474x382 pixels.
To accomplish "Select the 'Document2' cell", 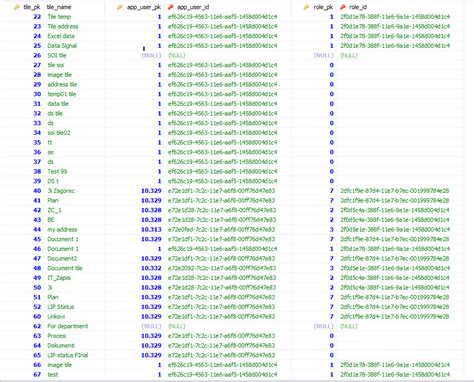I will [x=62, y=258].
